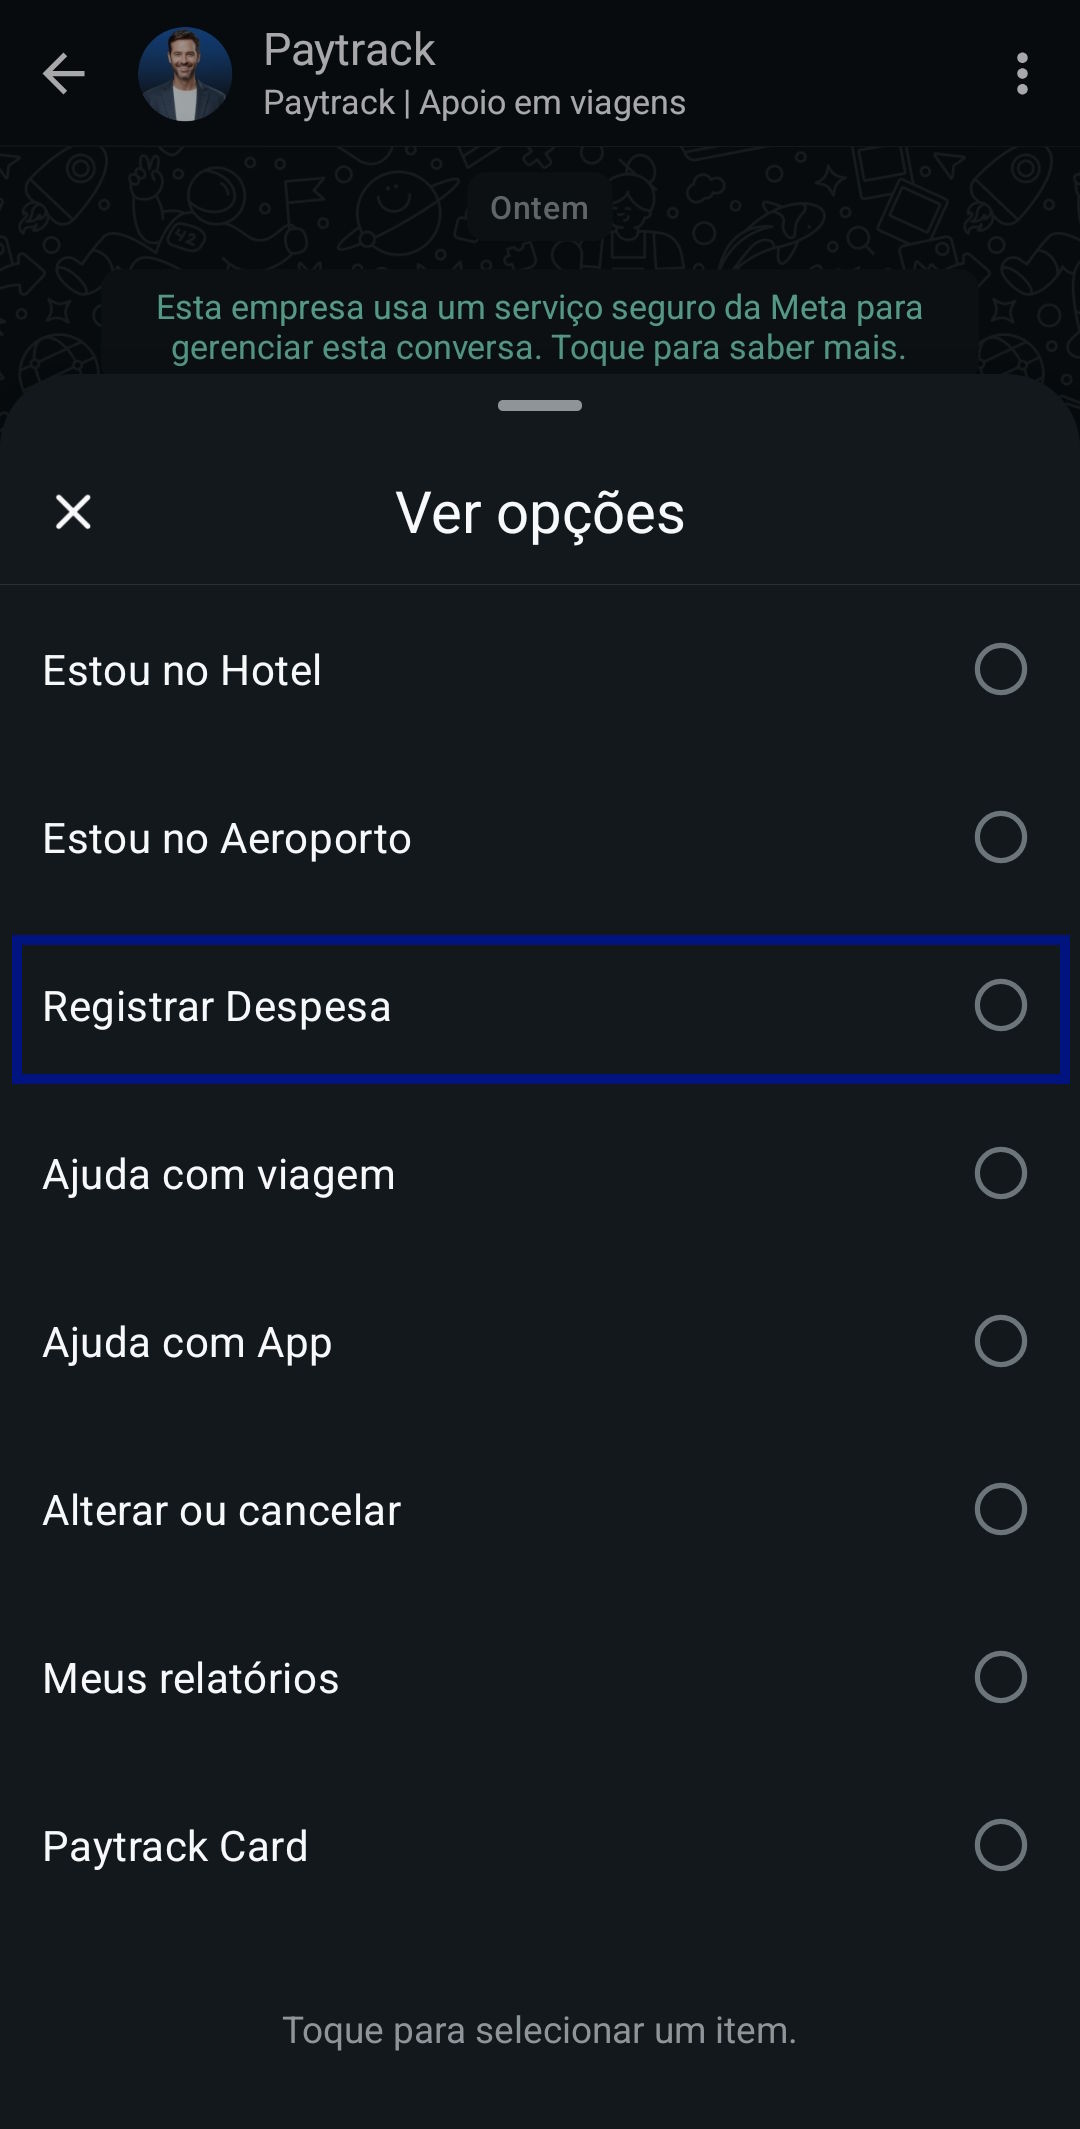
Task: Select the Meus relatórios radio button
Action: [1001, 1677]
